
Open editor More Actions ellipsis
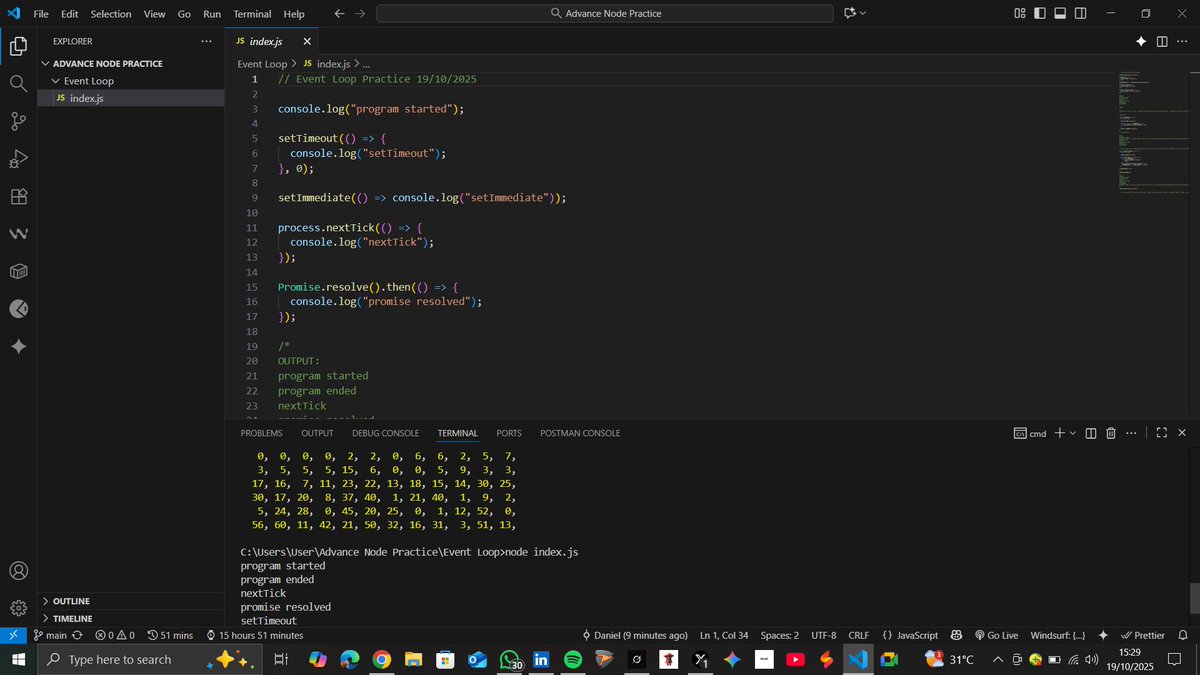pos(1183,41)
